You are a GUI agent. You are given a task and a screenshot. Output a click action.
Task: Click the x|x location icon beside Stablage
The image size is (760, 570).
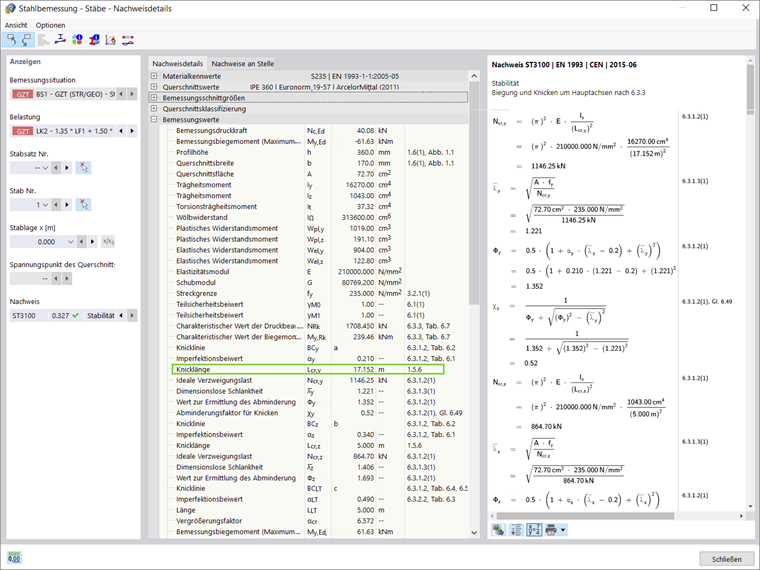(x=108, y=241)
